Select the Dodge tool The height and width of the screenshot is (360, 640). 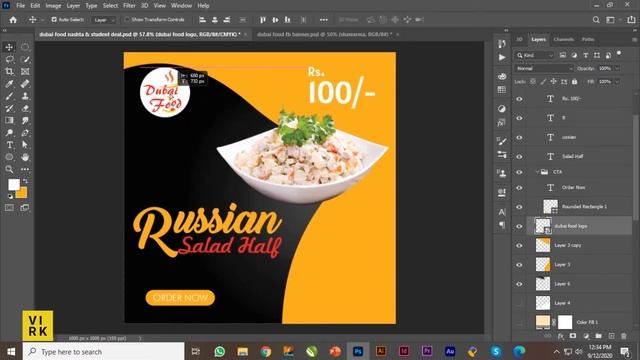pyautogui.click(x=9, y=133)
